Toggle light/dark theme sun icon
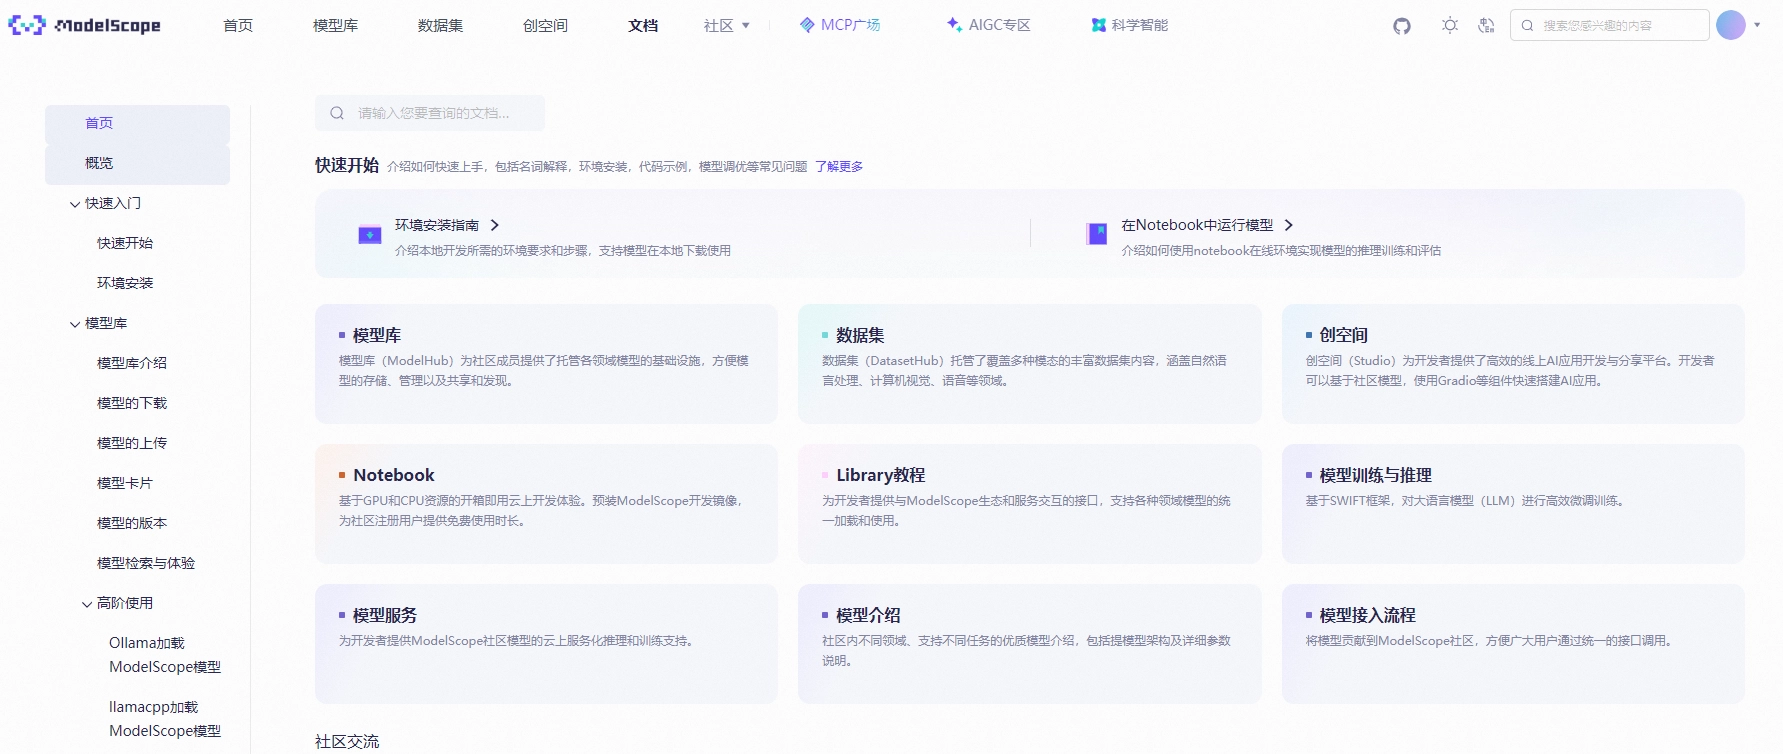The image size is (1783, 754). tap(1449, 26)
